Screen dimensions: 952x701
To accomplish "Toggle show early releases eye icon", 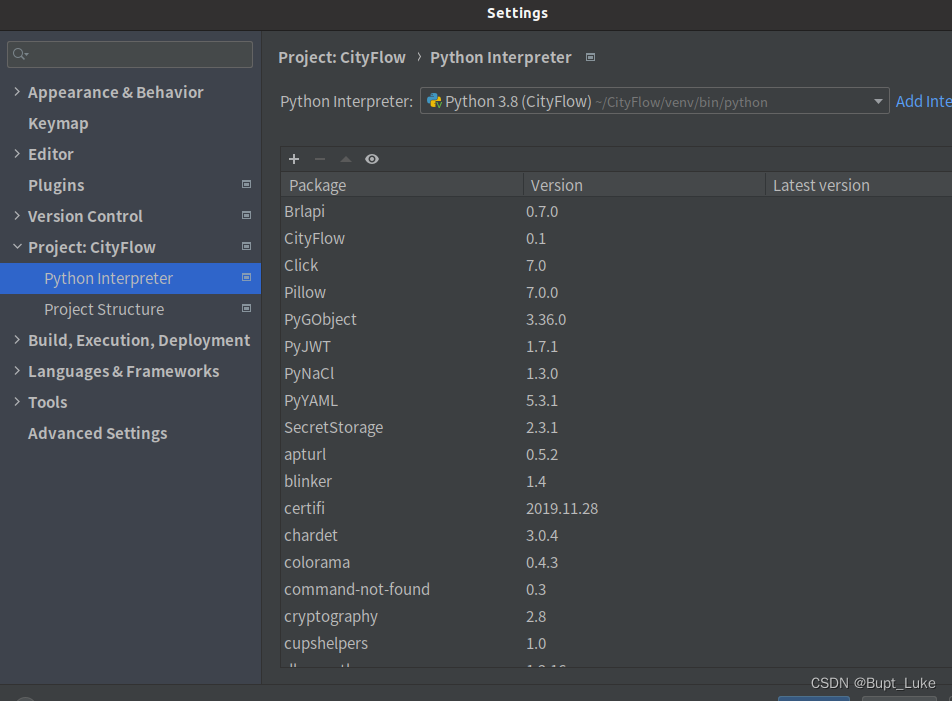I will tap(372, 159).
